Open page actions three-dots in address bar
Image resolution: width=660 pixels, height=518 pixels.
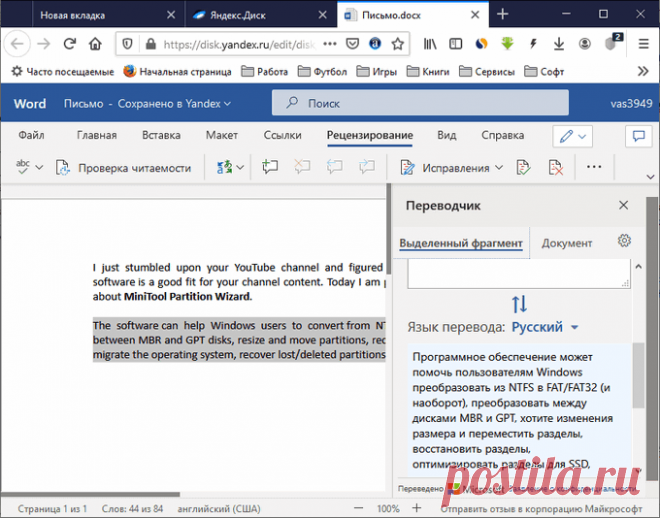(330, 44)
